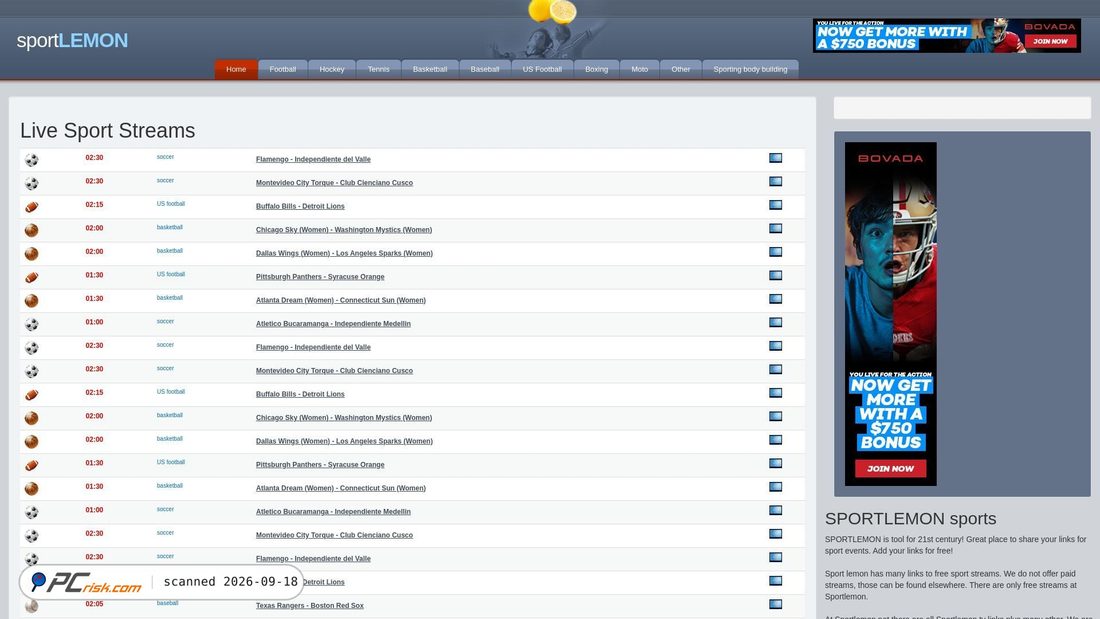The width and height of the screenshot is (1100, 619).
Task: Click the soccer ball icon in the first Flamengo row
Action: tap(32, 160)
